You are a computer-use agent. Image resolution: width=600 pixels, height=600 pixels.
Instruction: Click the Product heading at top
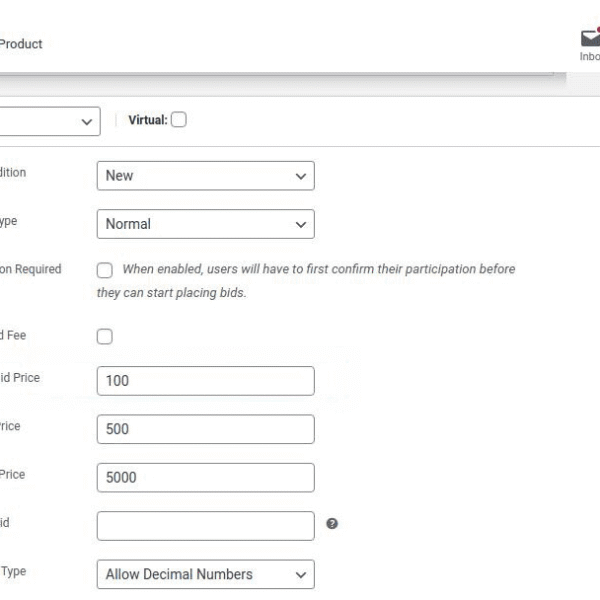(21, 44)
